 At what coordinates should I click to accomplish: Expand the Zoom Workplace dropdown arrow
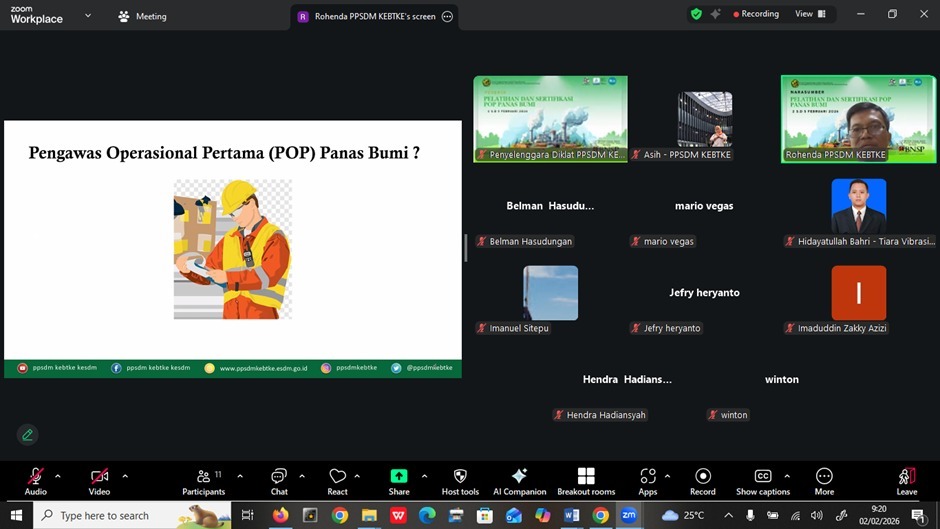(x=88, y=16)
